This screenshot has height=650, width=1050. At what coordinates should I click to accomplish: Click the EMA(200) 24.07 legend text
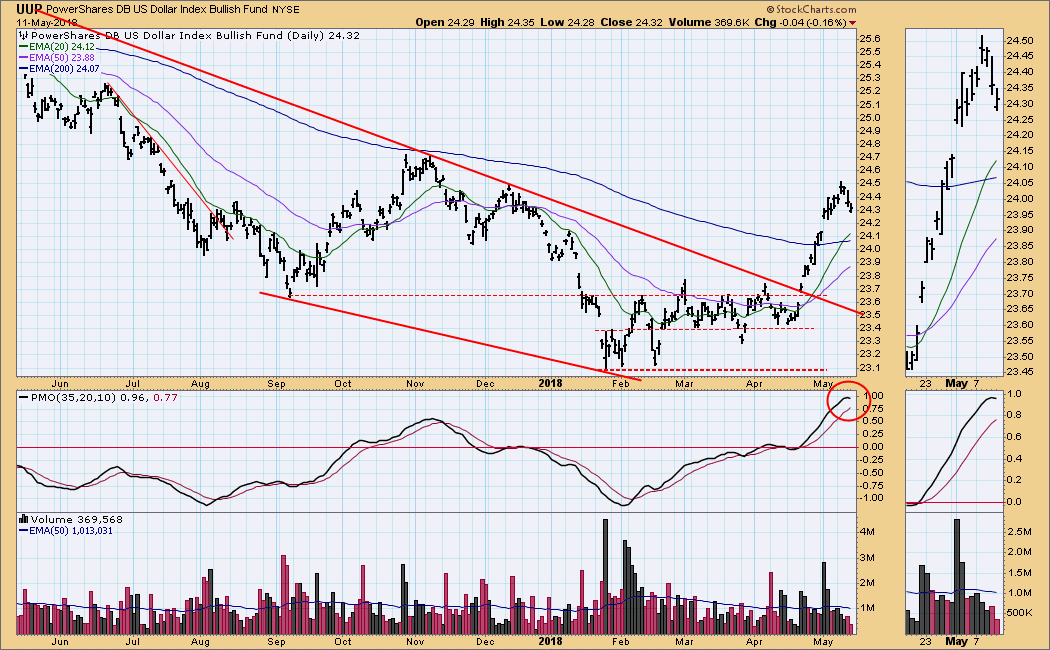coord(64,68)
